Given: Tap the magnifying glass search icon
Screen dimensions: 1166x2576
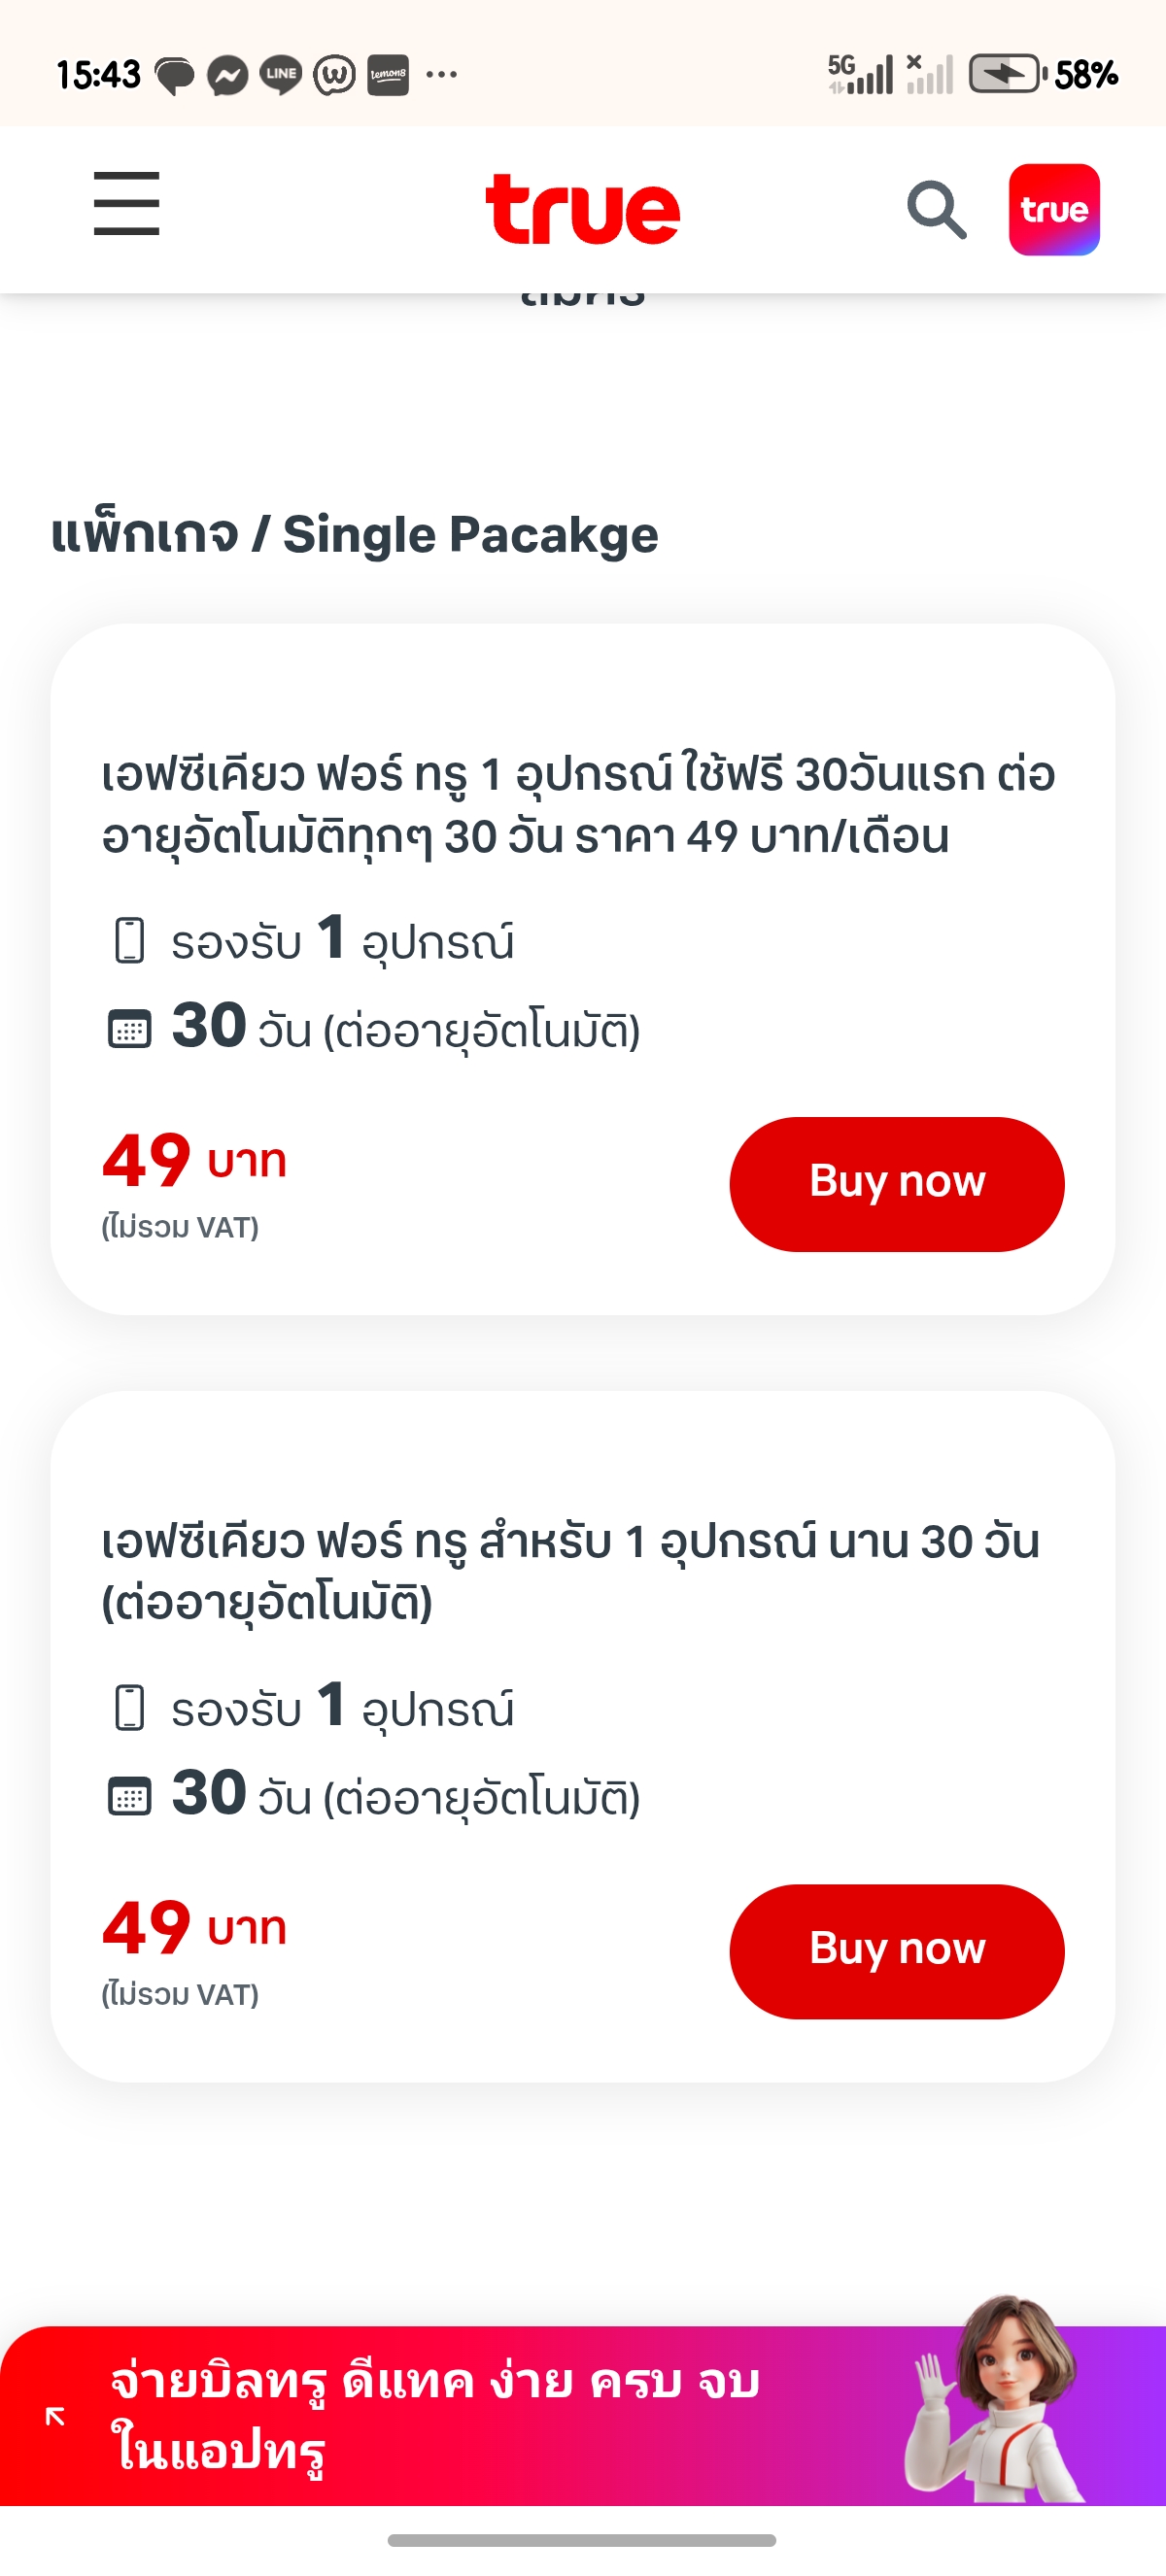Looking at the screenshot, I should (936, 210).
